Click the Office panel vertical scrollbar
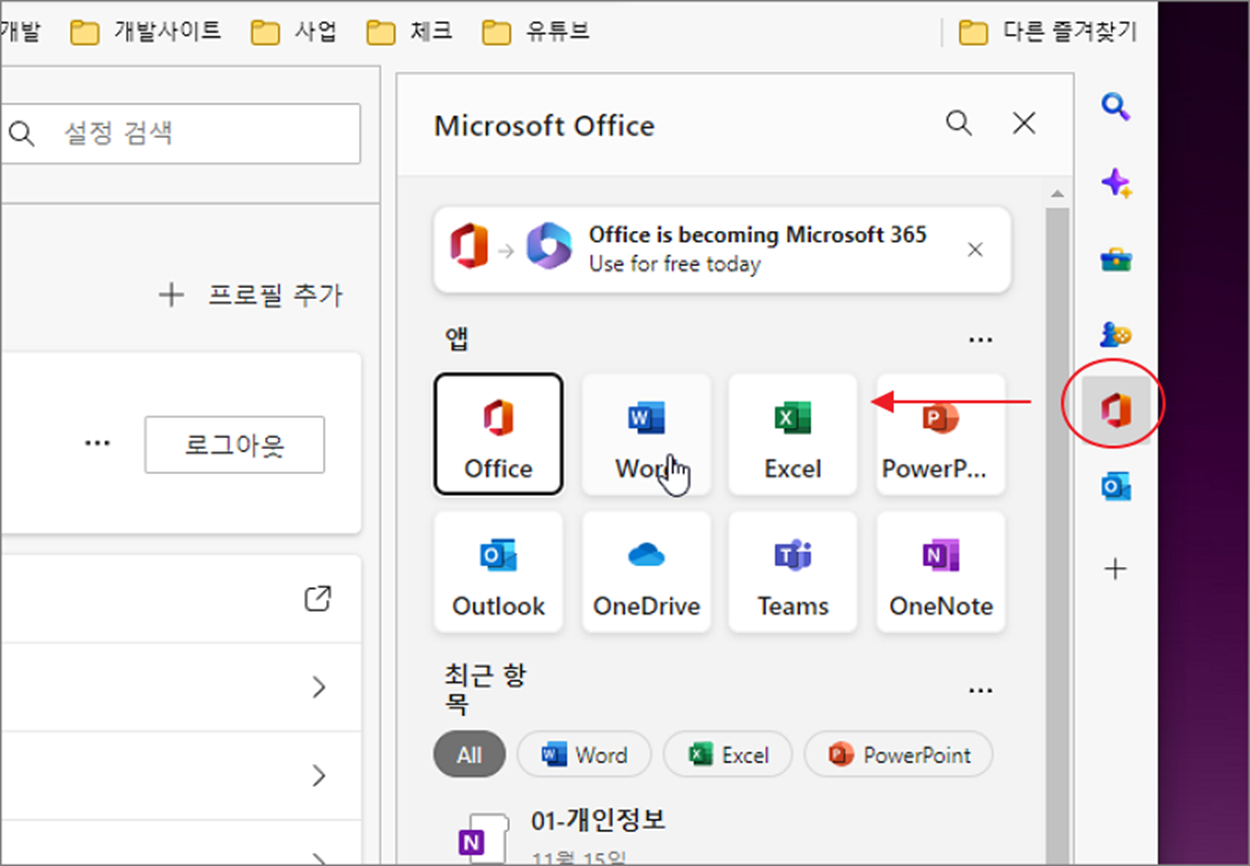1250x866 pixels. (x=1057, y=535)
